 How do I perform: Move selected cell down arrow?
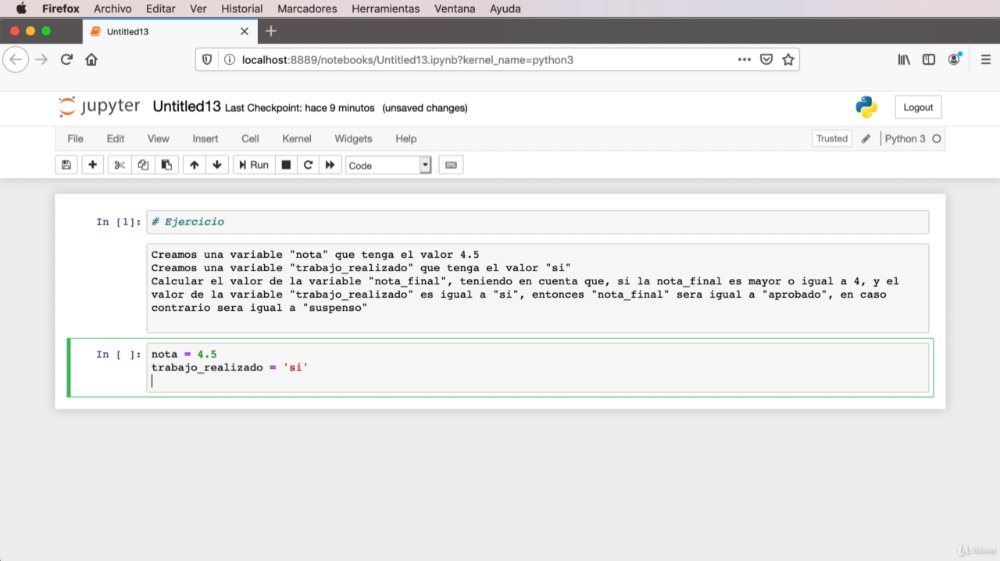[x=217, y=165]
